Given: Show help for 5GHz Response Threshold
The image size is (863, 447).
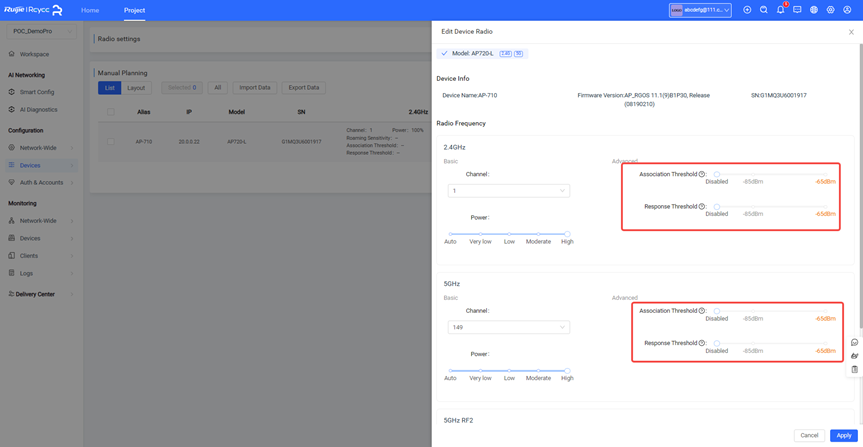Looking at the screenshot, I should [702, 343].
